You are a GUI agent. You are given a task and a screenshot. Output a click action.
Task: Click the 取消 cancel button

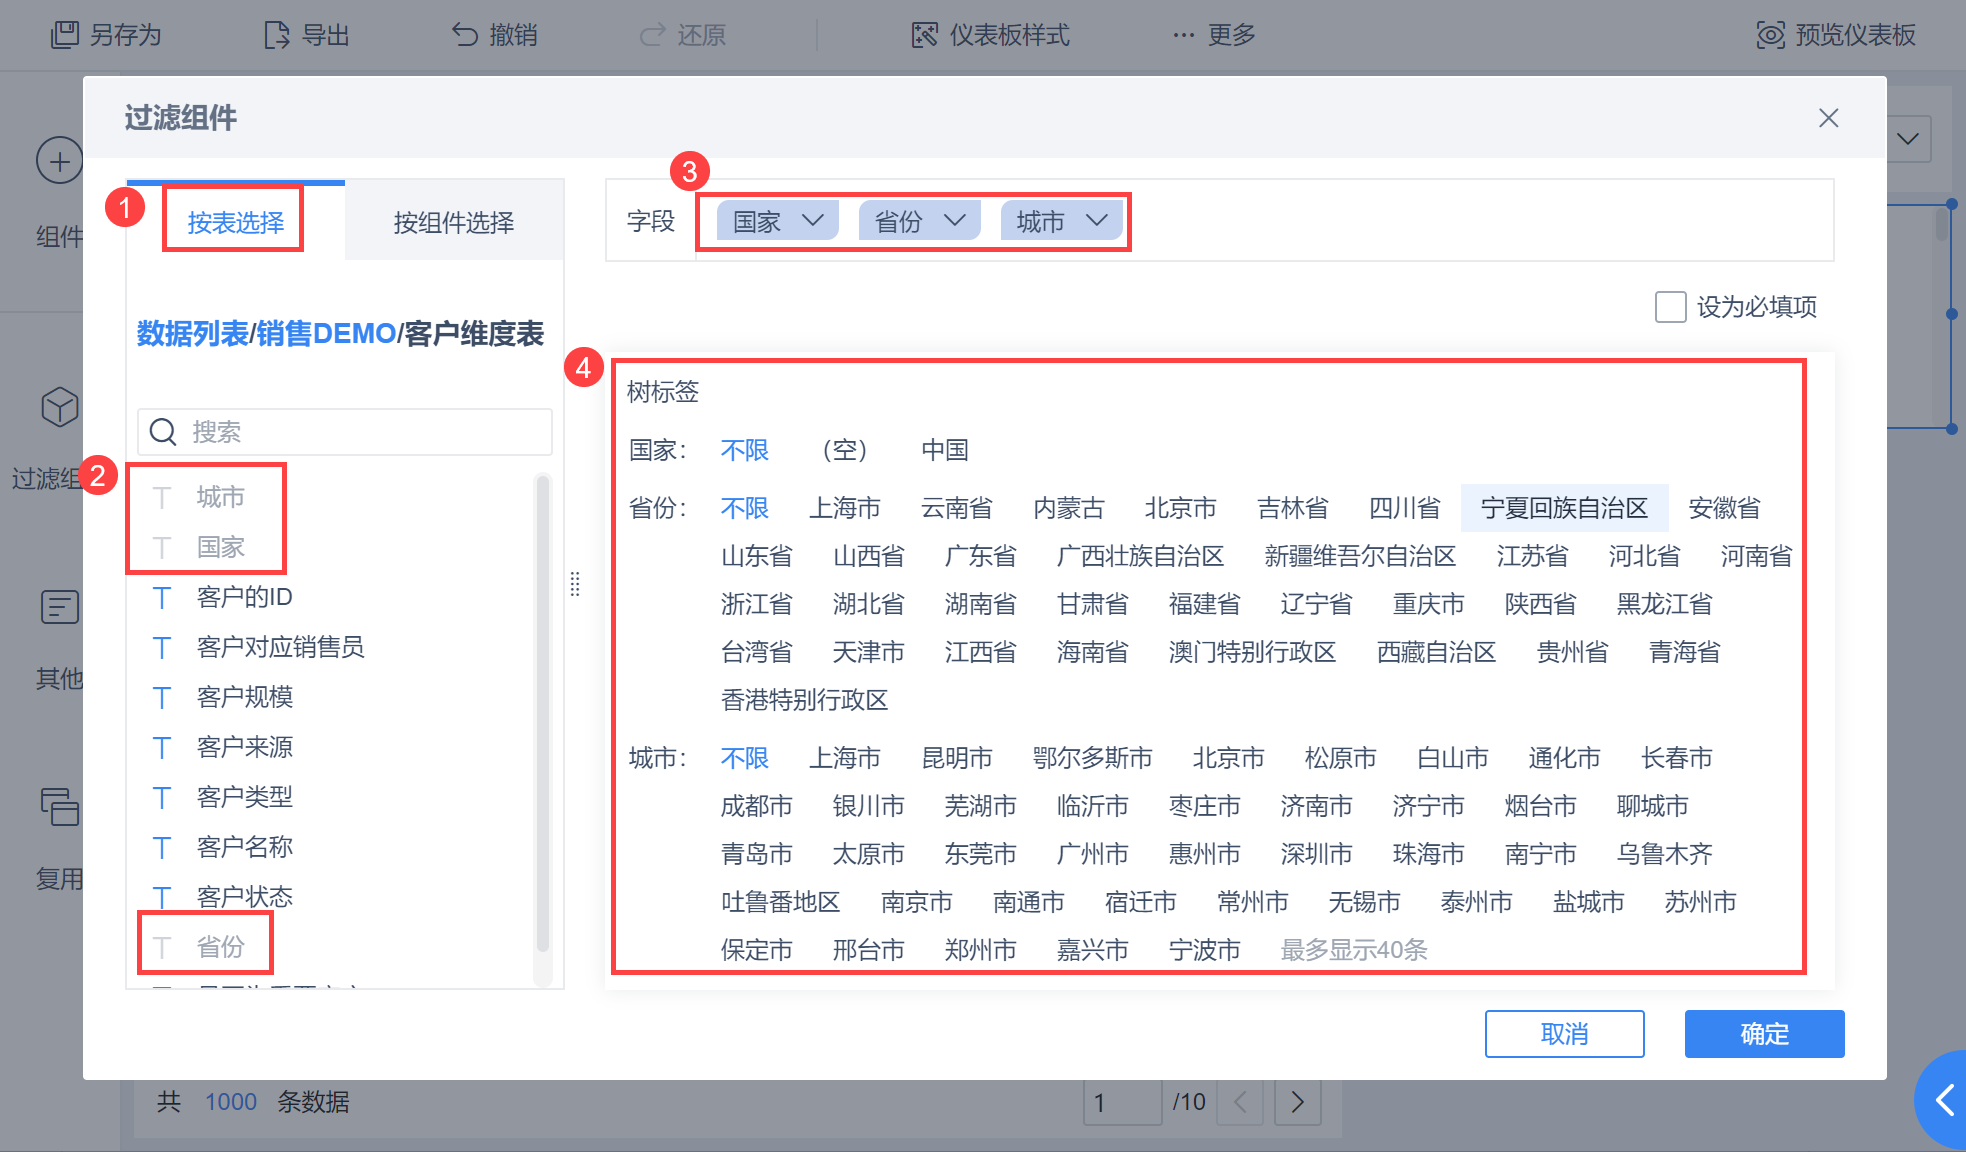[x=1564, y=1034]
